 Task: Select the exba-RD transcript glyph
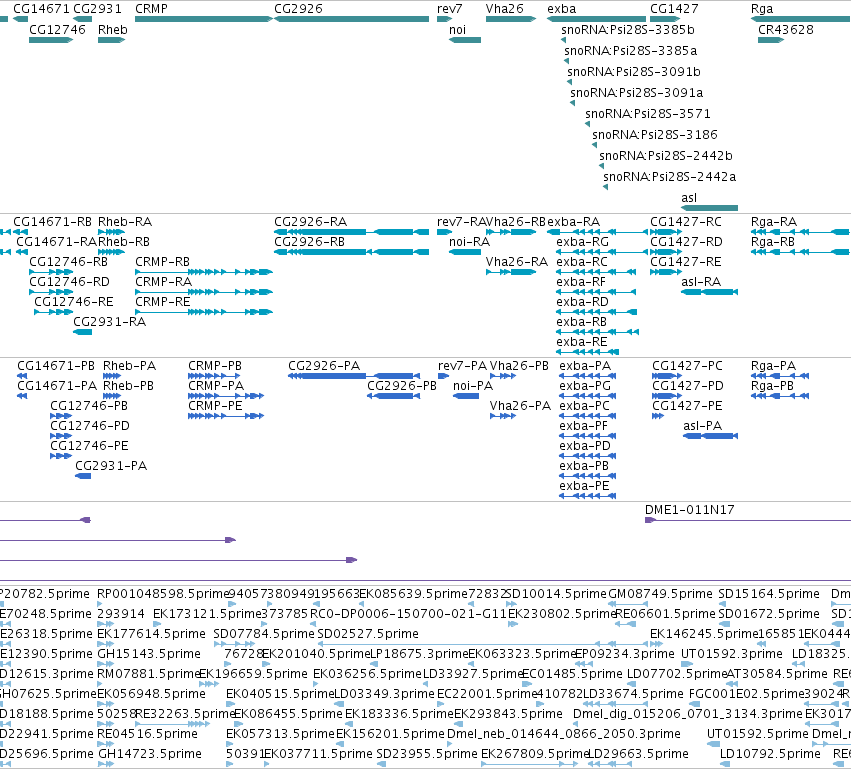pyautogui.click(x=596, y=312)
